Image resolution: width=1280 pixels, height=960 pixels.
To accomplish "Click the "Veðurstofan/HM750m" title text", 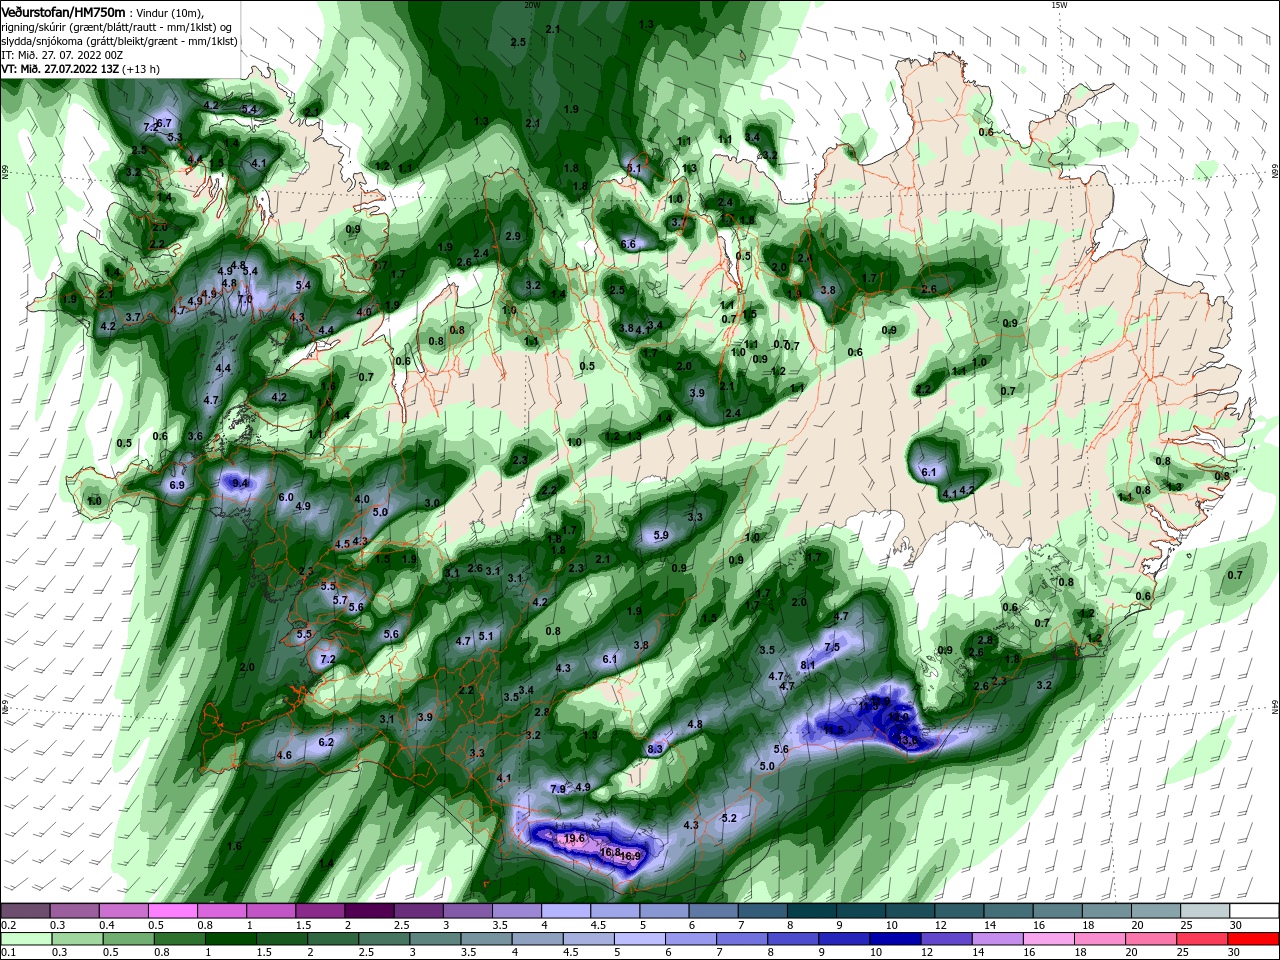I will click(63, 11).
